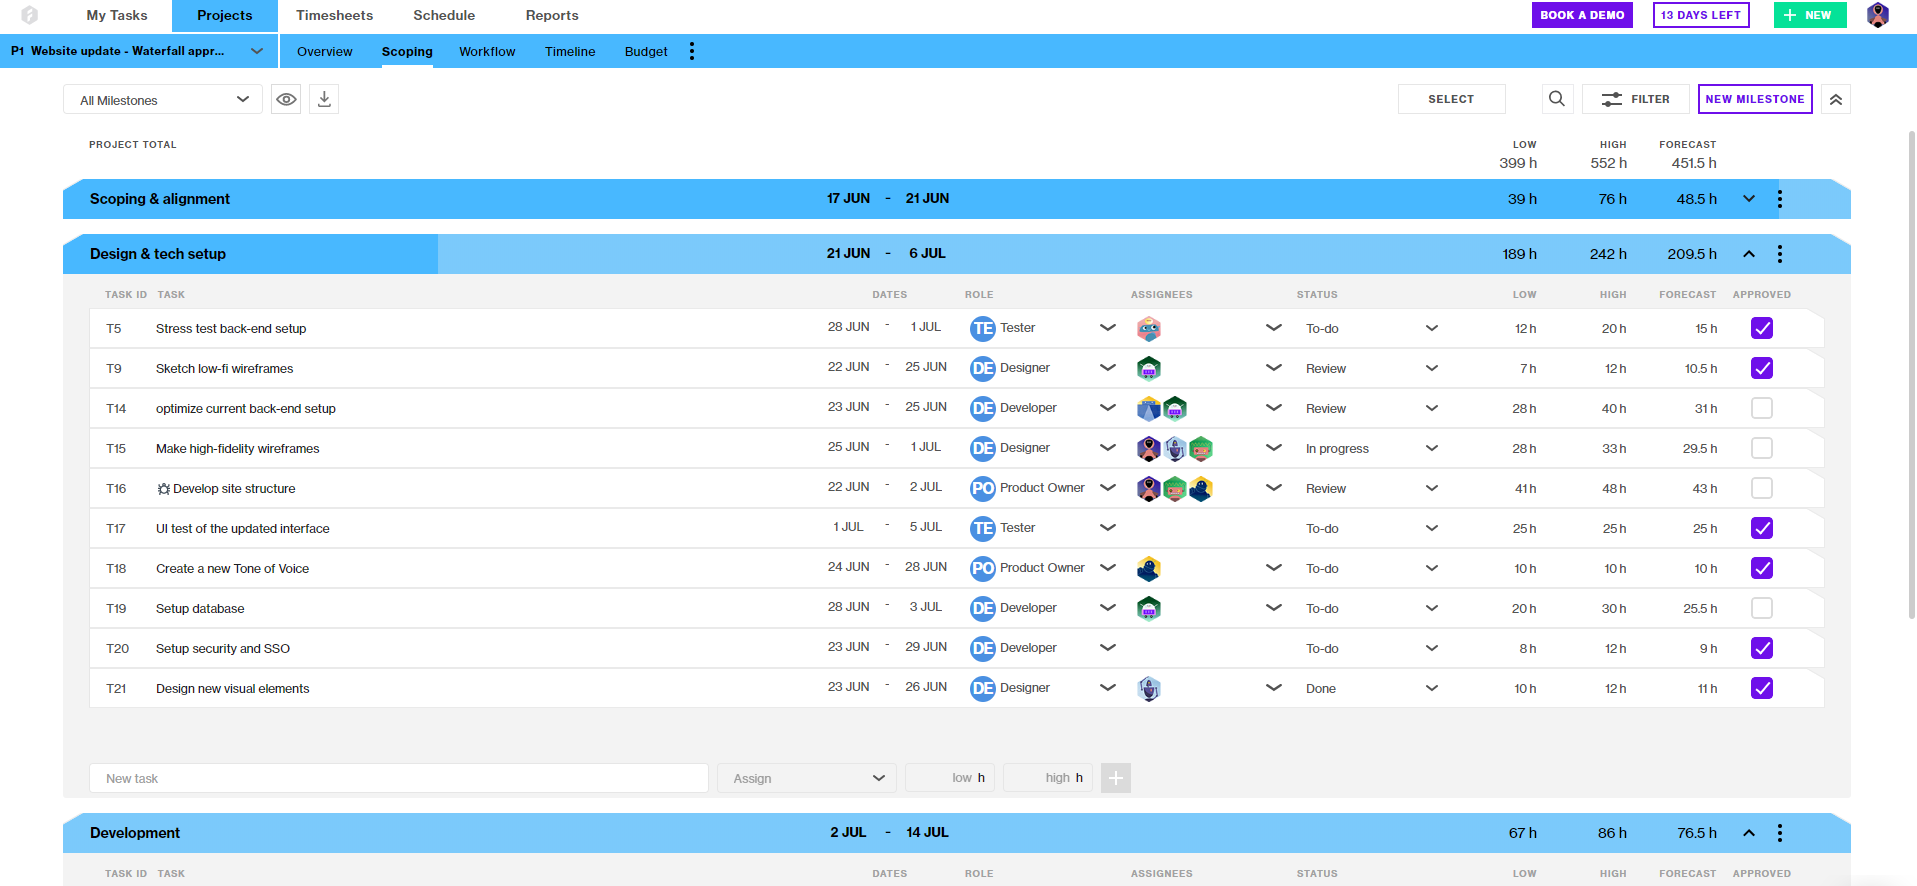Expand the Scoping & alignment milestone chevron
The width and height of the screenshot is (1917, 886).
point(1749,199)
